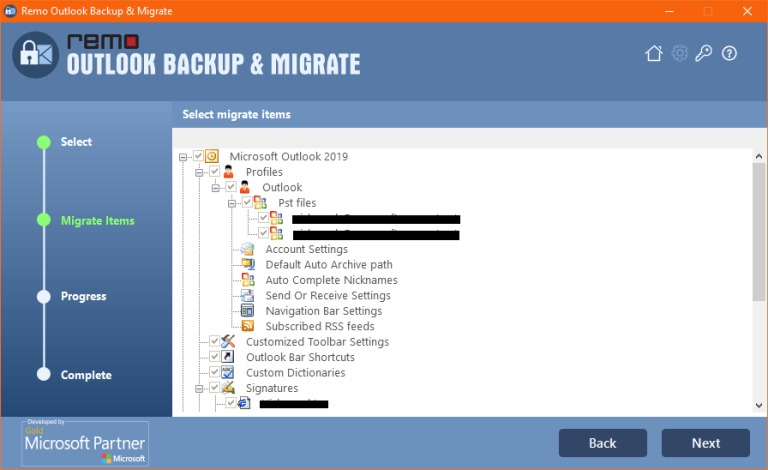Click the Customized Toolbar Settings tools icon

point(228,341)
